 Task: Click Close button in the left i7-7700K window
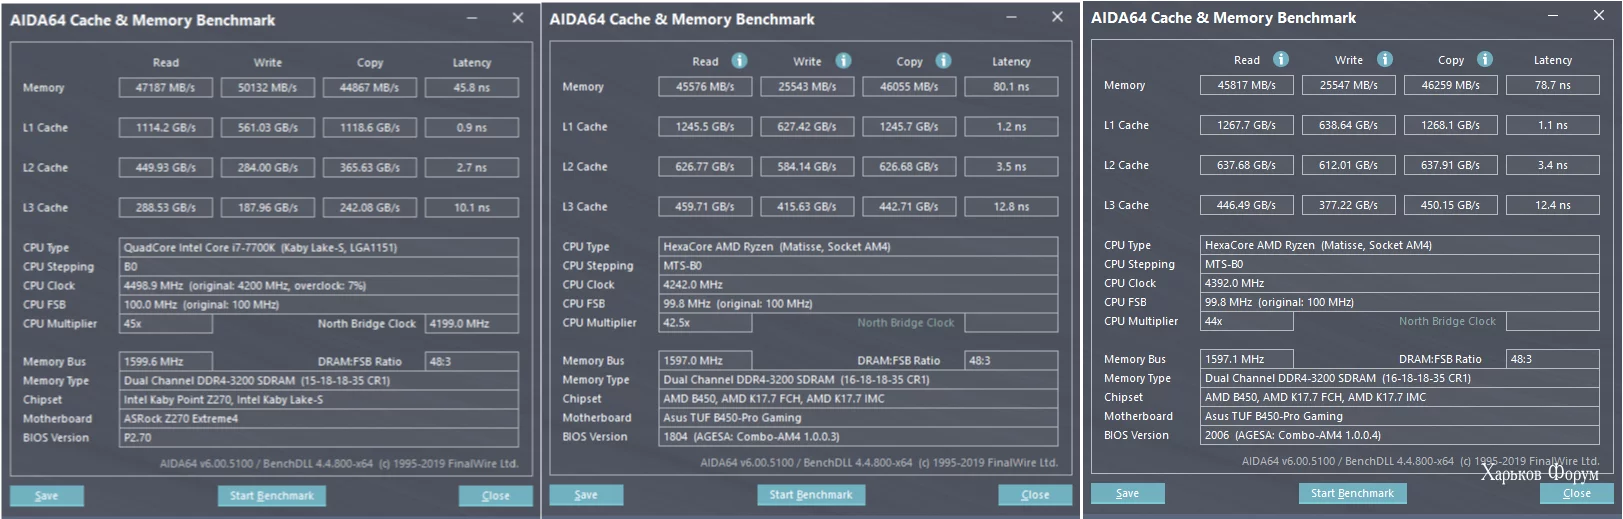pyautogui.click(x=495, y=495)
